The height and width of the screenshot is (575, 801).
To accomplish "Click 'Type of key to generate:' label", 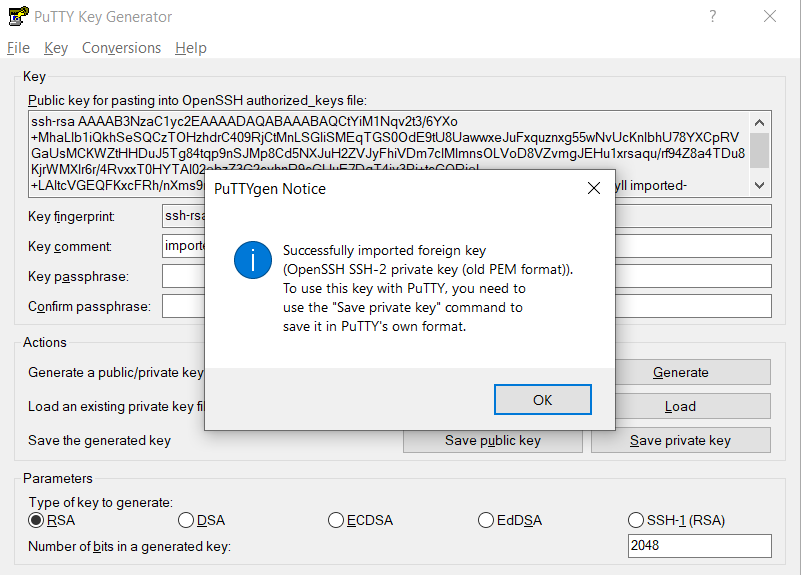I will click(x=101, y=502).
